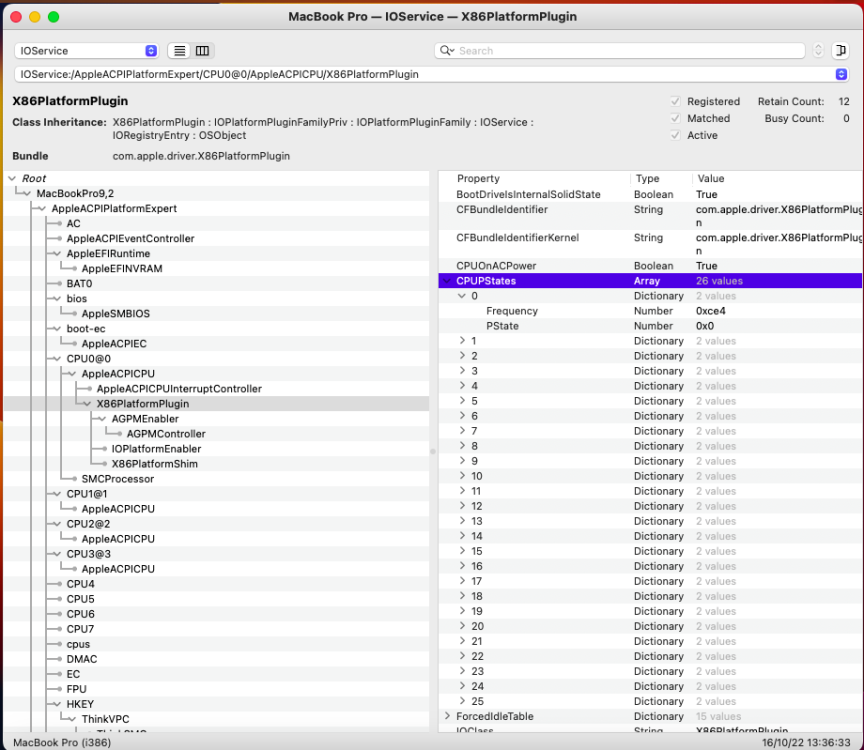The image size is (864, 750).
Task: Collapse the CPU1@1 tree node
Action: point(57,494)
